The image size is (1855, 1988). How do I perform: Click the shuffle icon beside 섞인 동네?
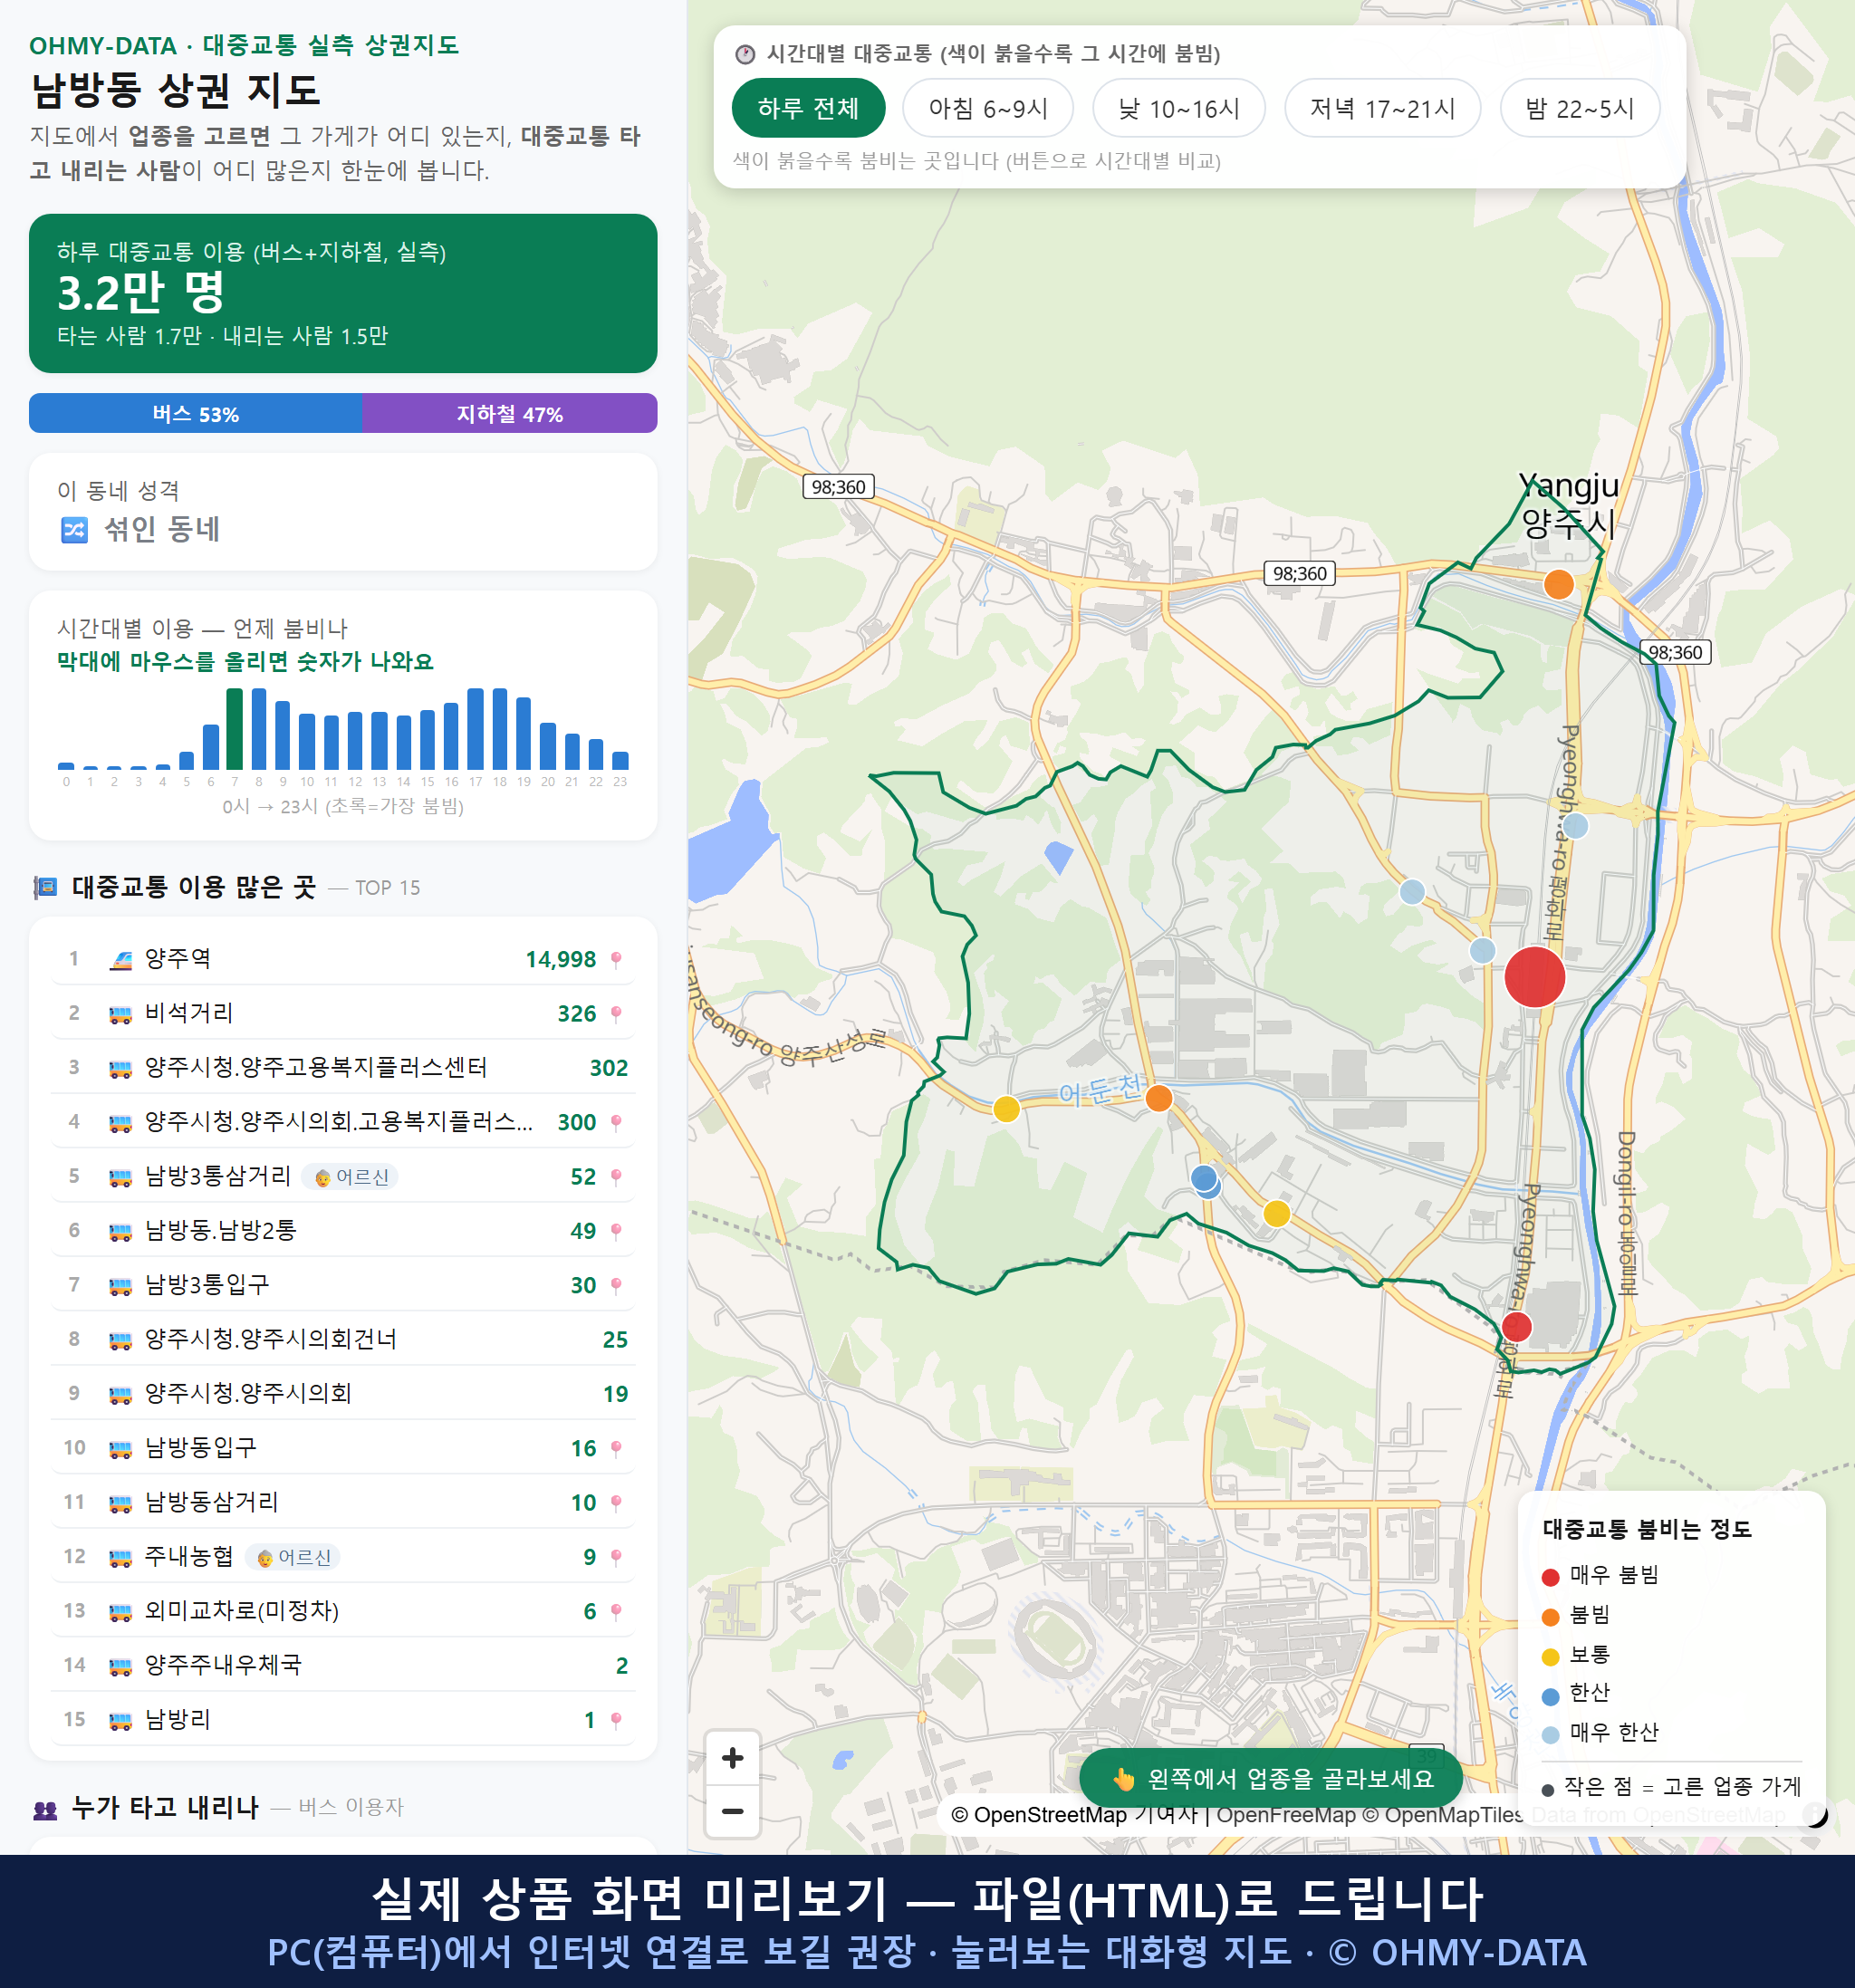coord(75,529)
